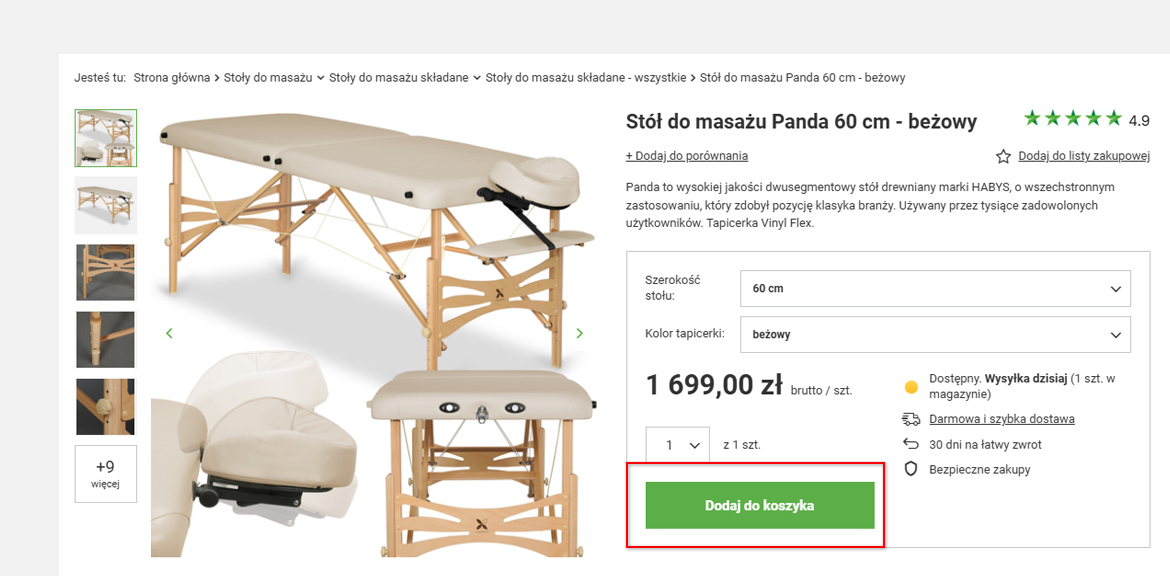This screenshot has height=576, width=1170.
Task: Open Darmowa i szybka dostawa link
Action: pos(1001,419)
